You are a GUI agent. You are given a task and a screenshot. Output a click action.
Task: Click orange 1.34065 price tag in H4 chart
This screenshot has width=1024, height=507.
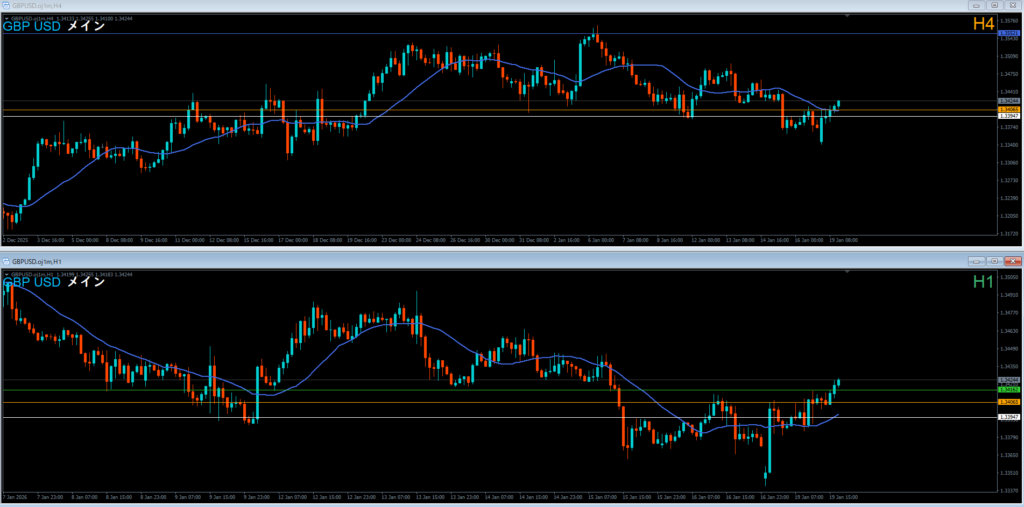tap(1009, 109)
